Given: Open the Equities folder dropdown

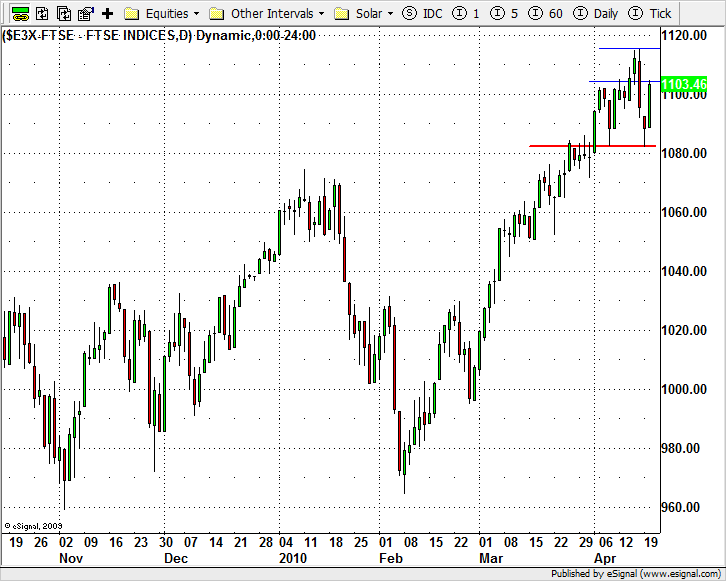Looking at the screenshot, I should pos(162,13).
